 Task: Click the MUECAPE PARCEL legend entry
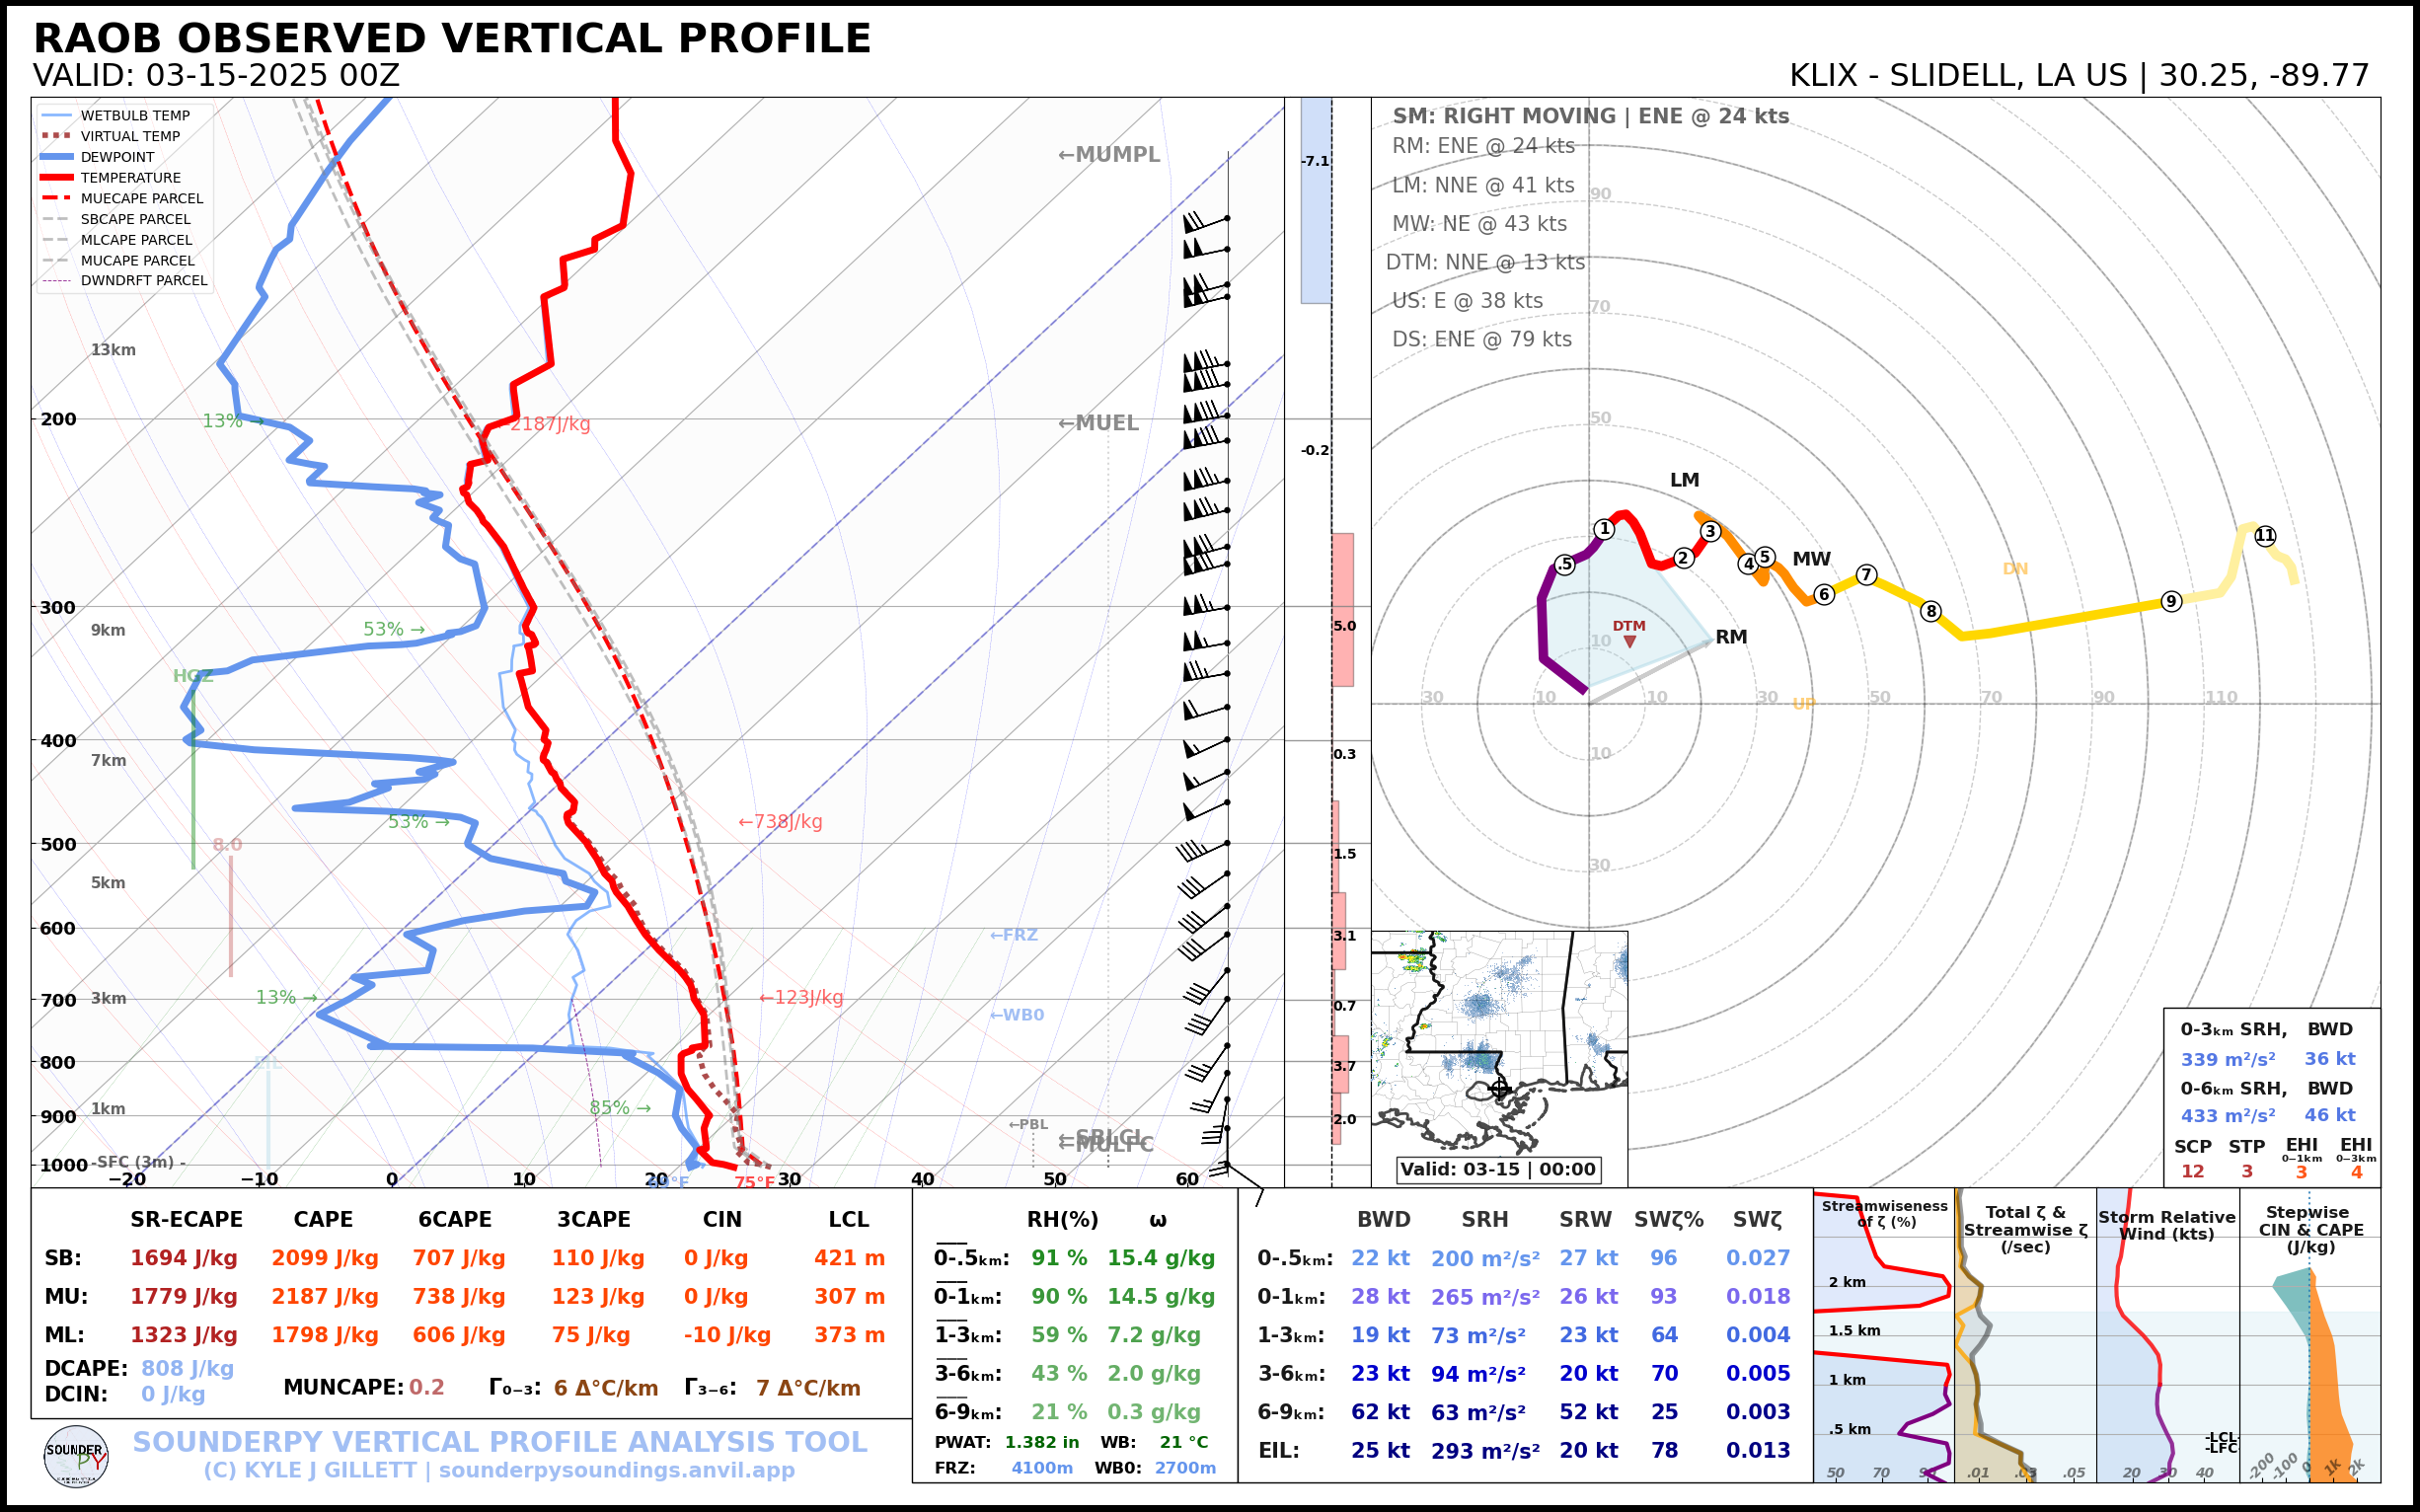pos(141,199)
